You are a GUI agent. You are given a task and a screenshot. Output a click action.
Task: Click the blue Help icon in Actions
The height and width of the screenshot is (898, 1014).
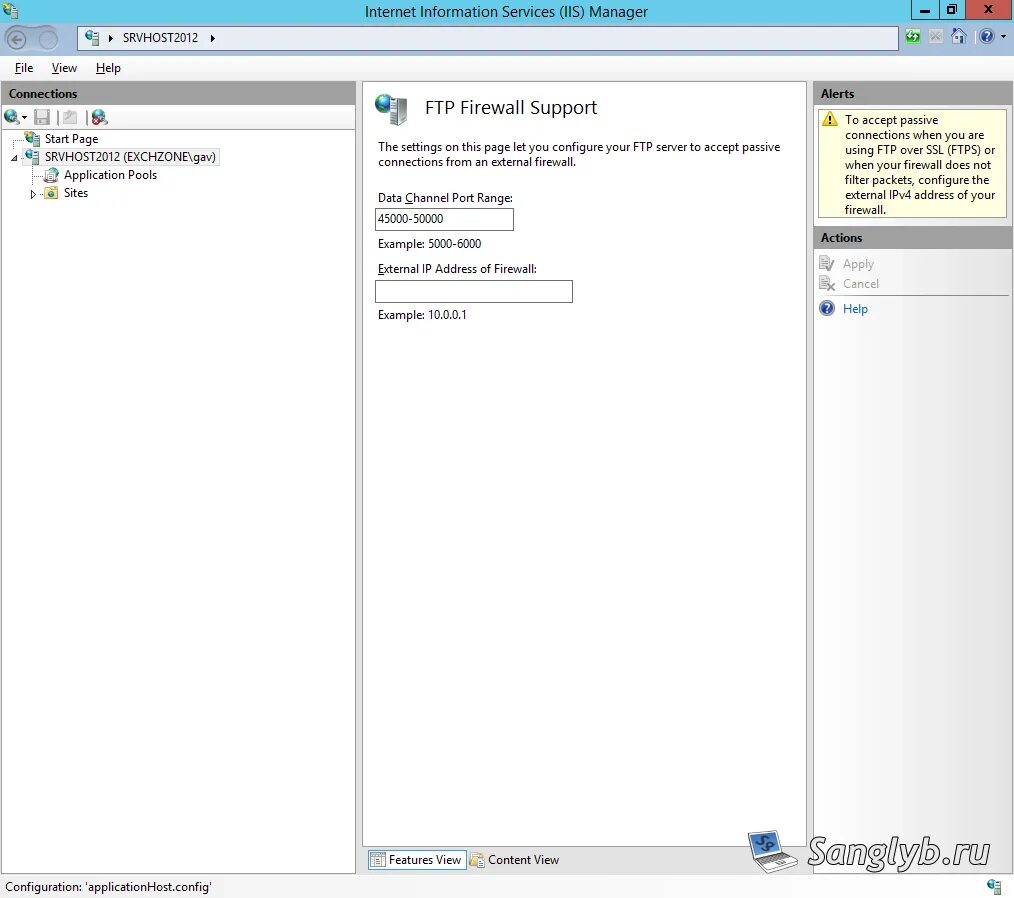(827, 308)
